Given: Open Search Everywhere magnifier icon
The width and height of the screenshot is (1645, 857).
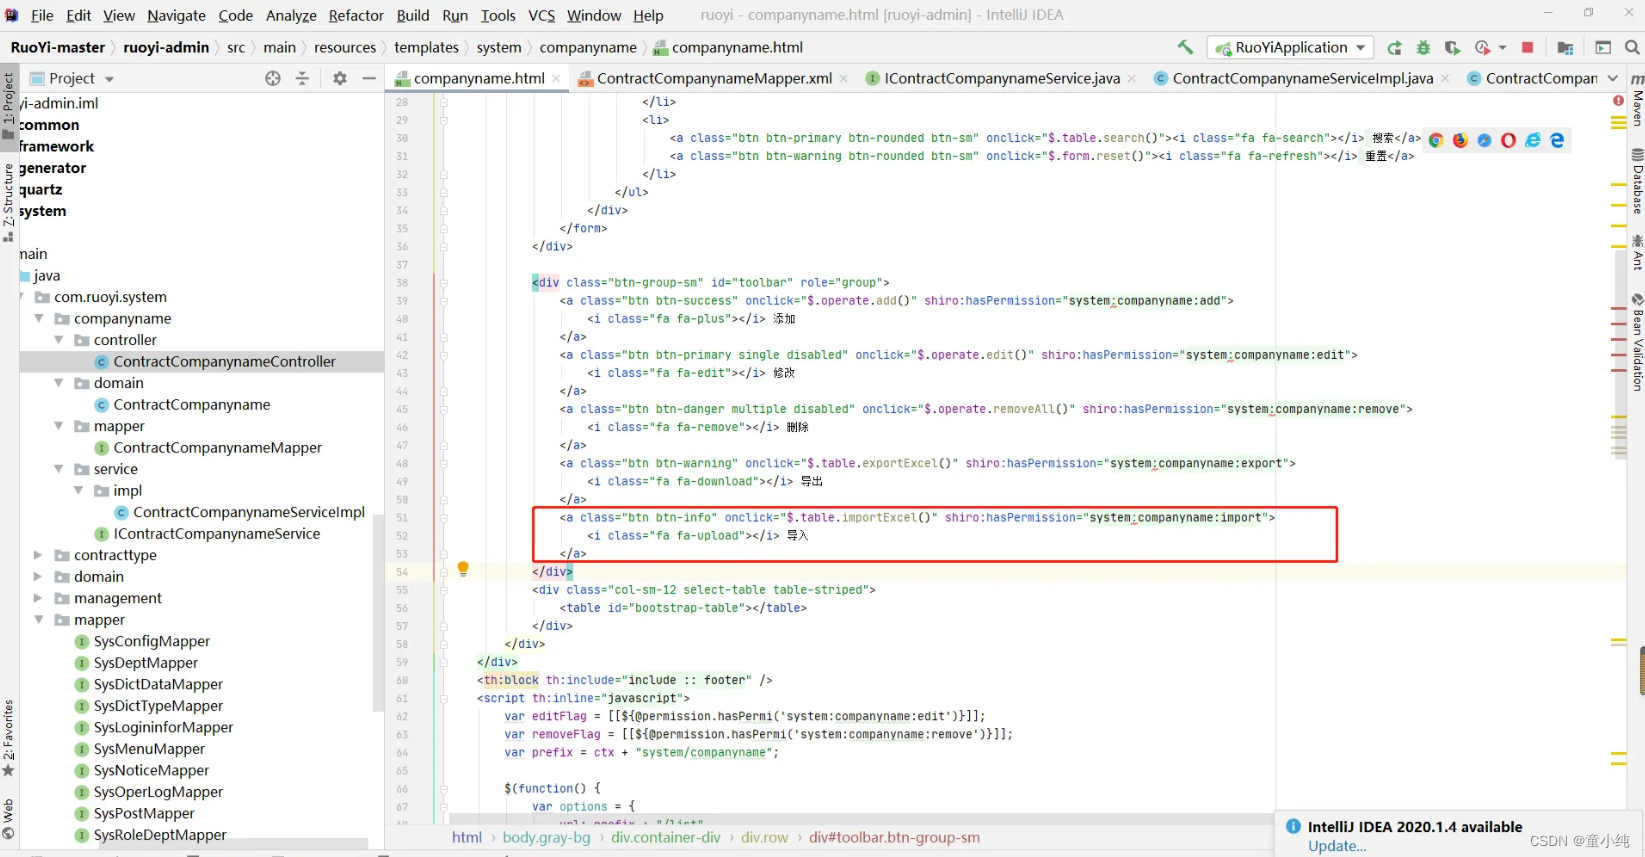Looking at the screenshot, I should coord(1632,48).
